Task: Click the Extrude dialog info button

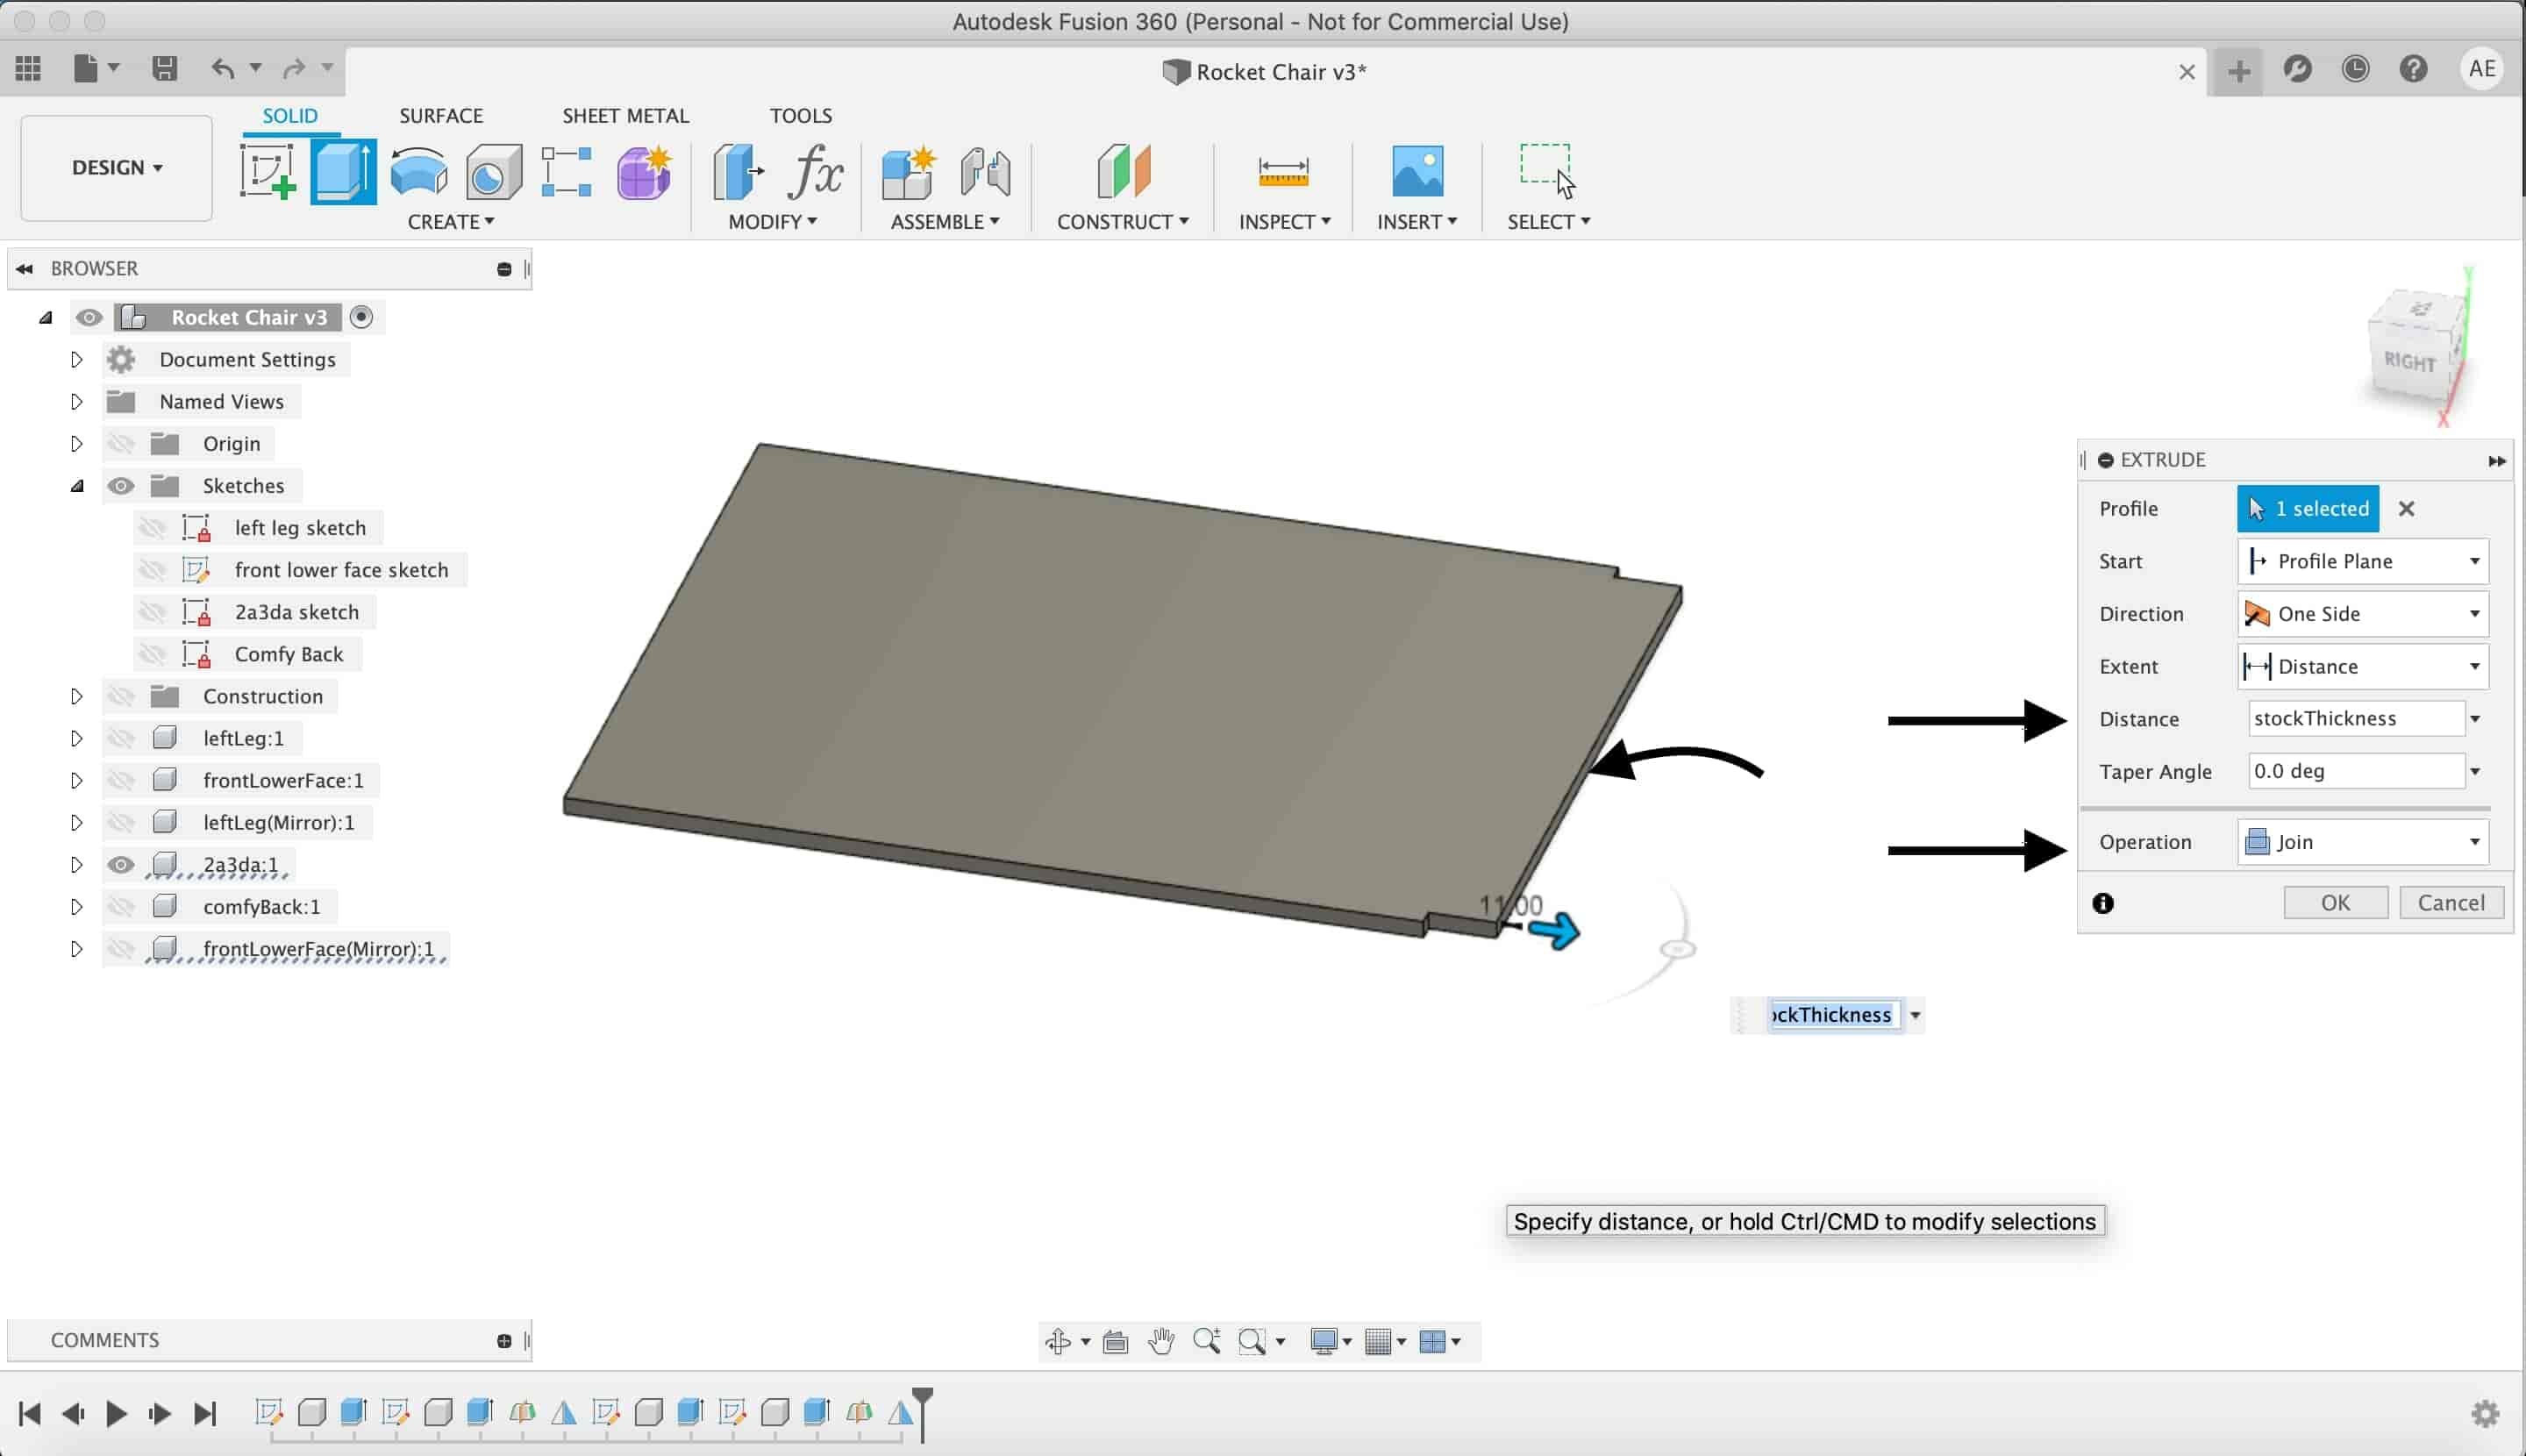Action: (2103, 903)
